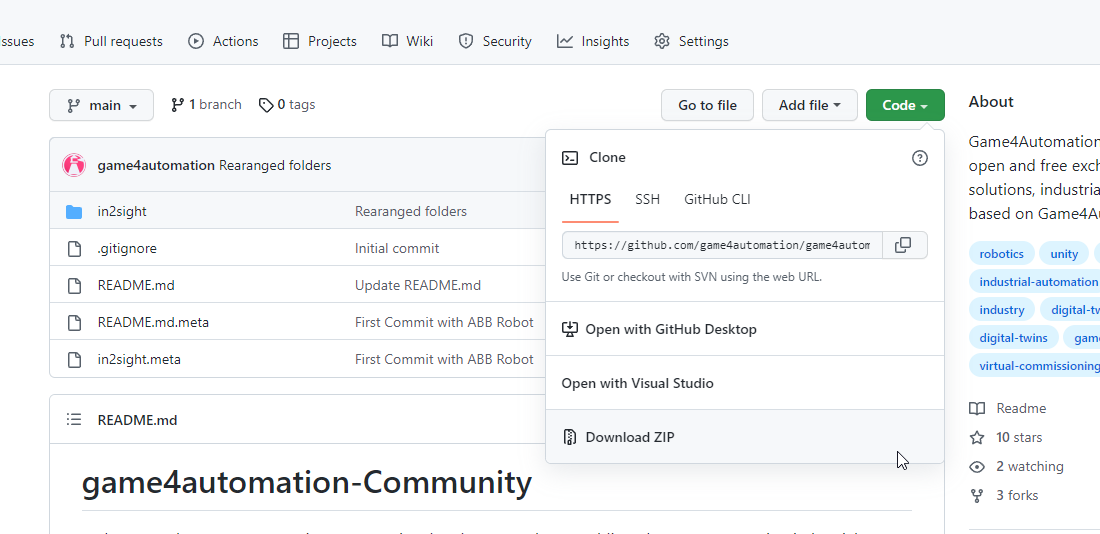The image size is (1100, 534).
Task: Open the Actions tab
Action: coord(223,41)
